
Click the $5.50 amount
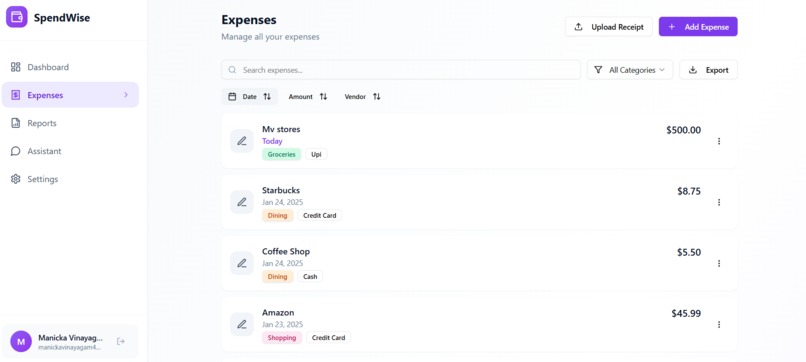689,252
